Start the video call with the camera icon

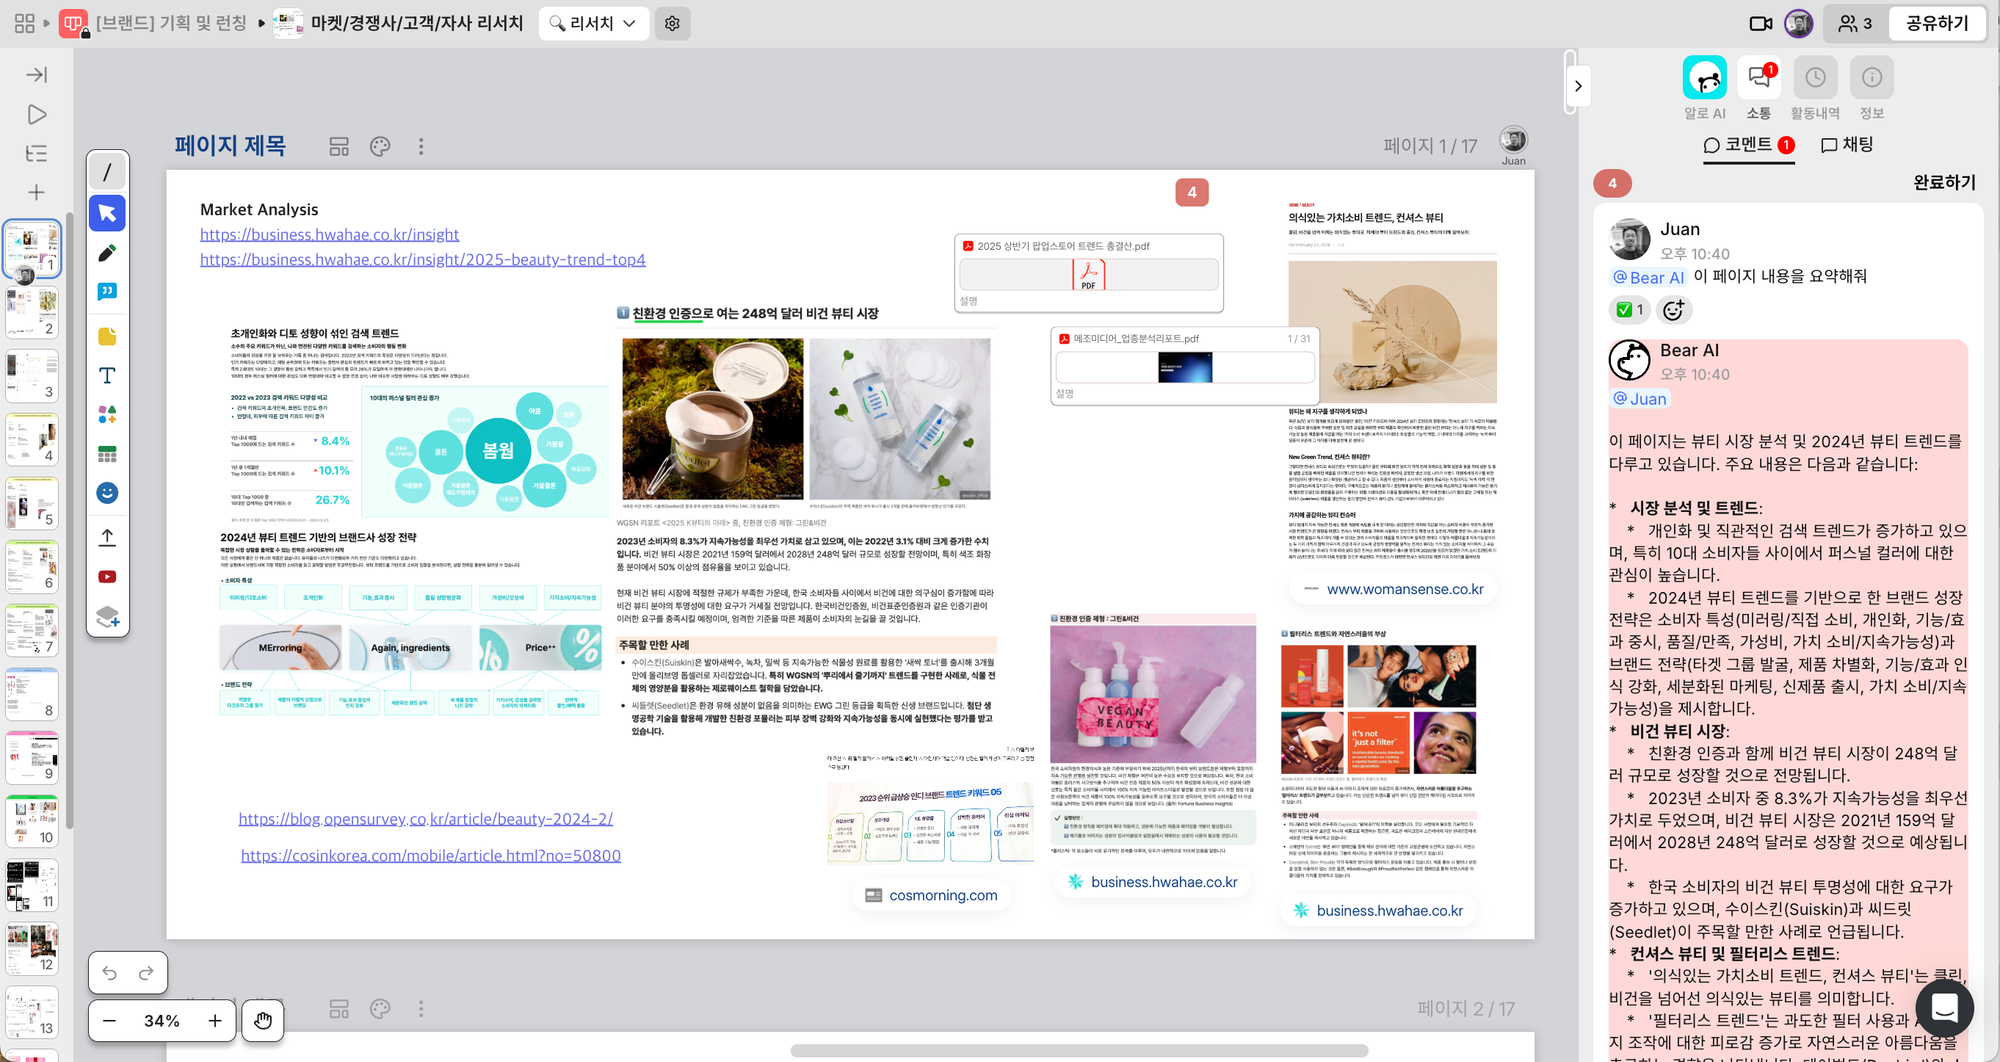pyautogui.click(x=1760, y=23)
